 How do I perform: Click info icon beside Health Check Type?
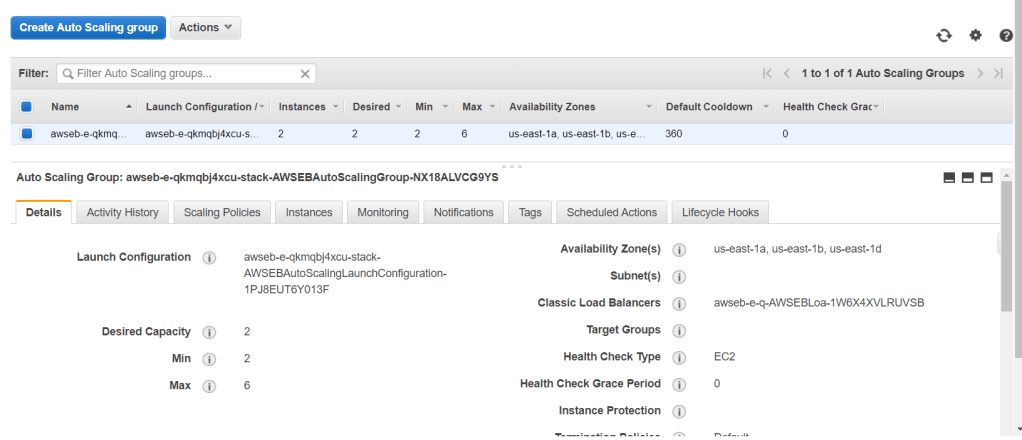(679, 357)
